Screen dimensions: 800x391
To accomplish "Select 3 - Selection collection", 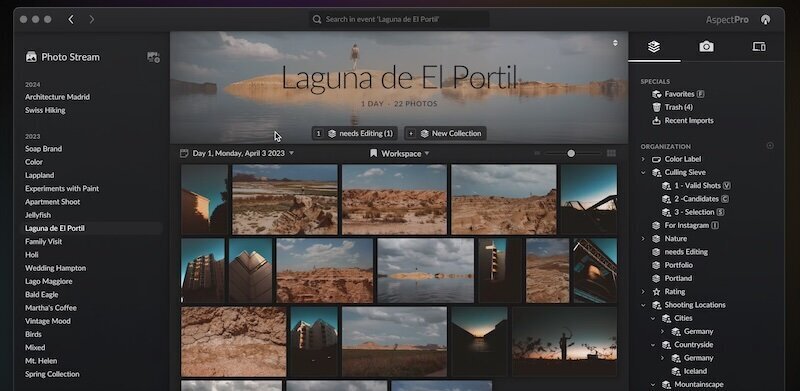I will click(694, 212).
